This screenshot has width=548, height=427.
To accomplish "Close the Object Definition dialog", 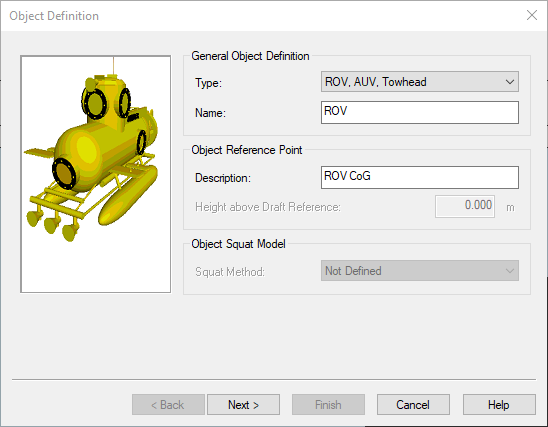I will click(x=532, y=15).
